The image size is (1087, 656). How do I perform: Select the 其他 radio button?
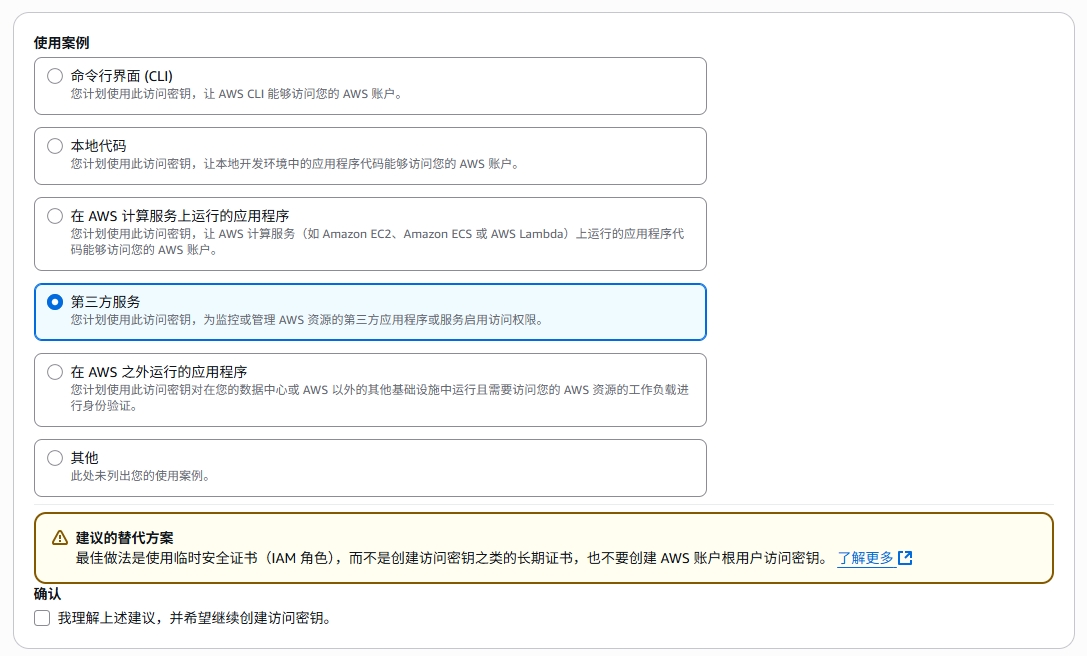point(55,458)
